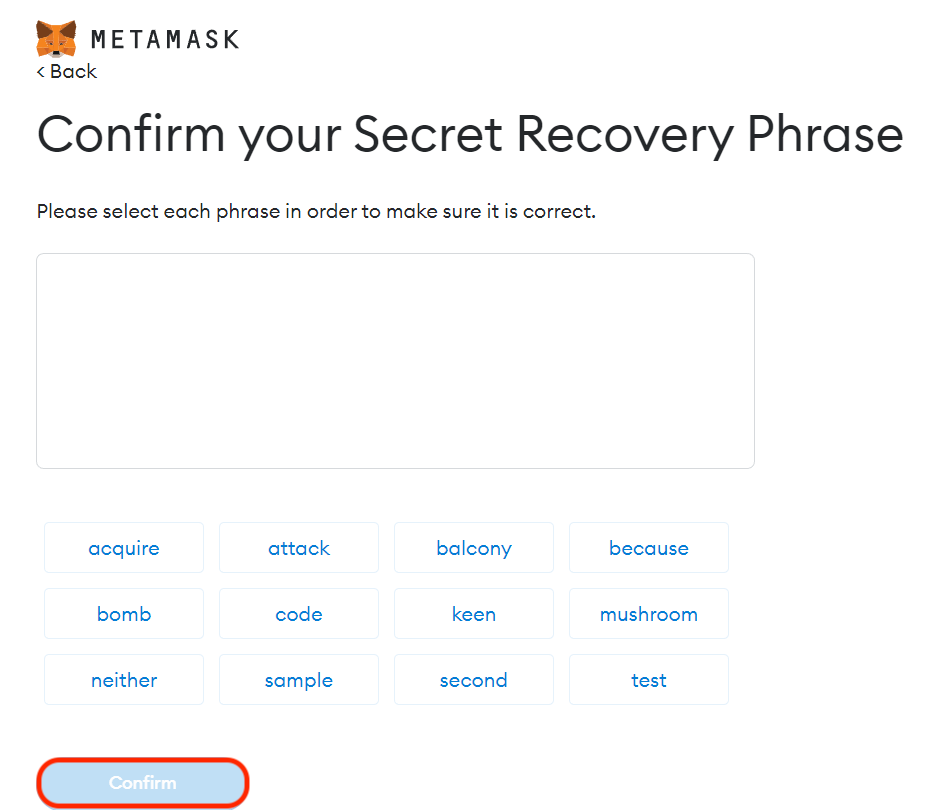Tap the "bomb" word button
Viewport: 937px width, 810px height.
124,614
